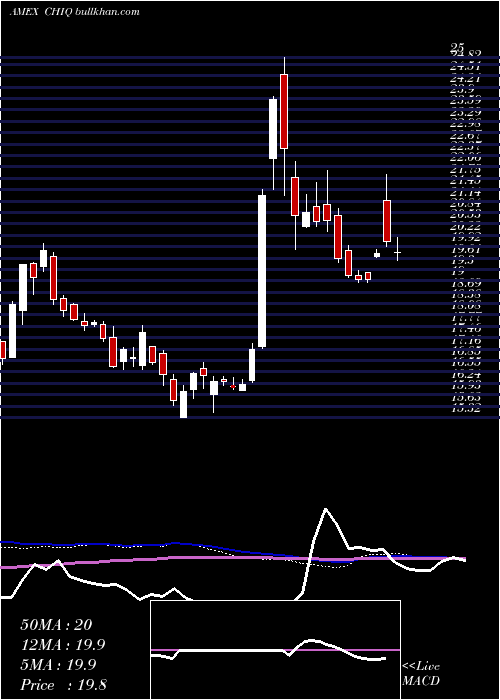Image resolution: width=500 pixels, height=700 pixels.
Task: Select the 'Price : 19.8' readout
Action: [x=63, y=685]
